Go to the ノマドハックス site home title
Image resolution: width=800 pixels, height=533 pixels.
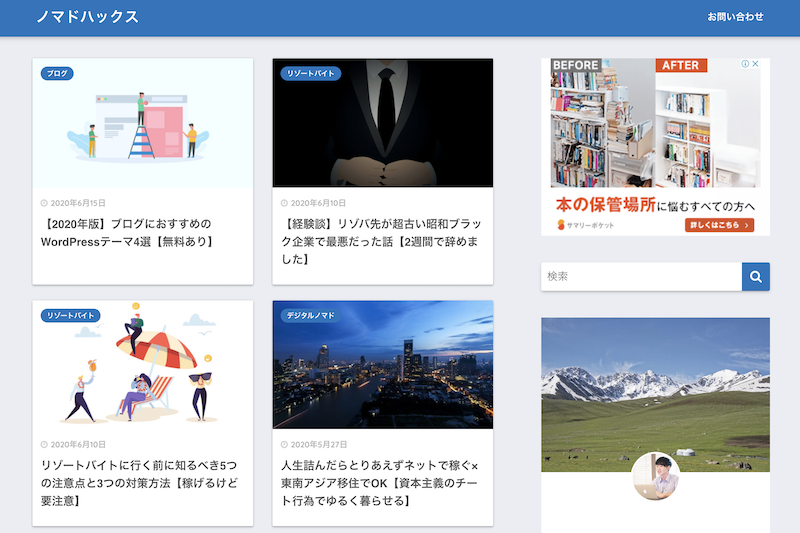87,17
